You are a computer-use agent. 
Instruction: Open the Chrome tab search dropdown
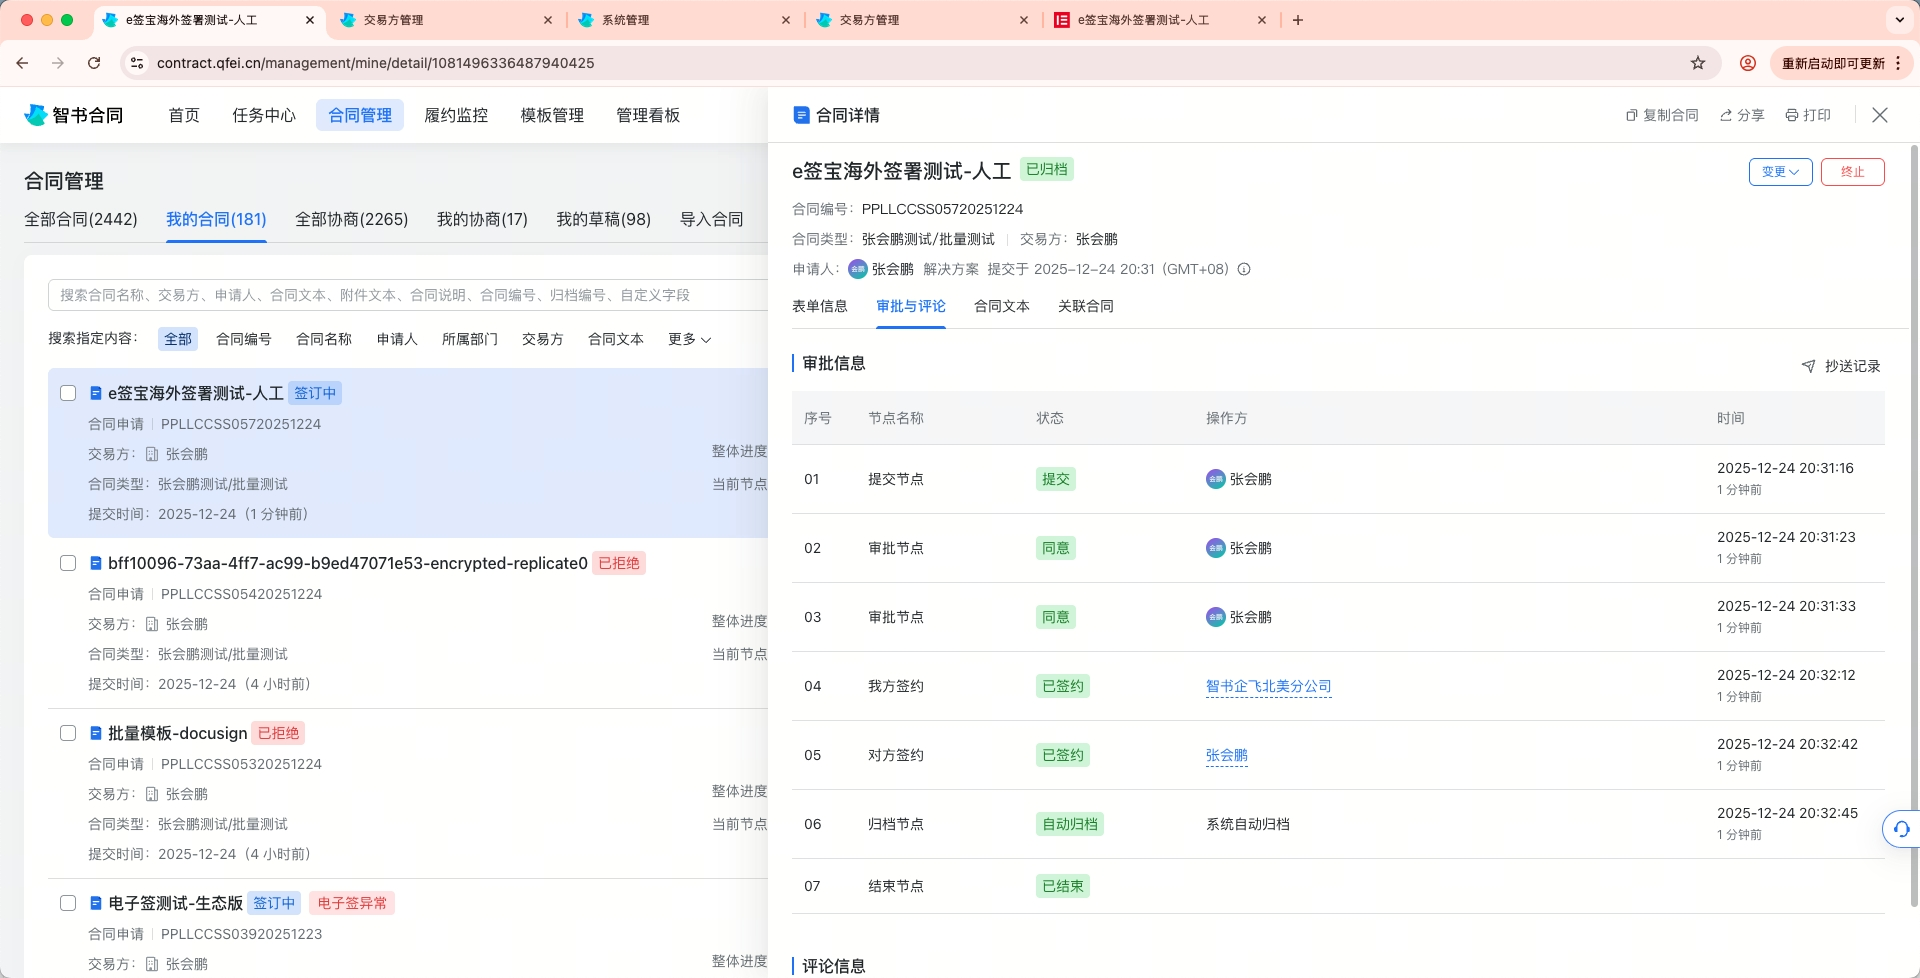[x=1898, y=20]
